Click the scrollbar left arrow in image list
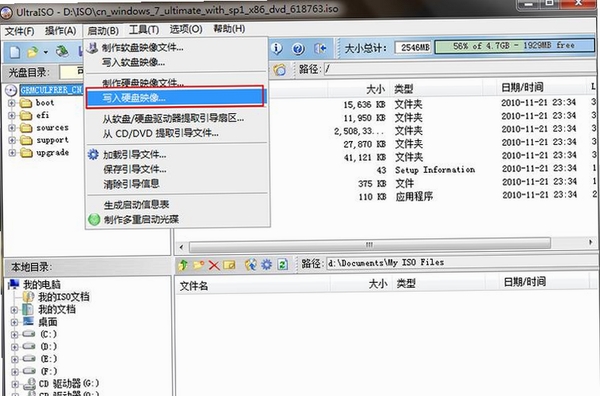 pos(181,247)
